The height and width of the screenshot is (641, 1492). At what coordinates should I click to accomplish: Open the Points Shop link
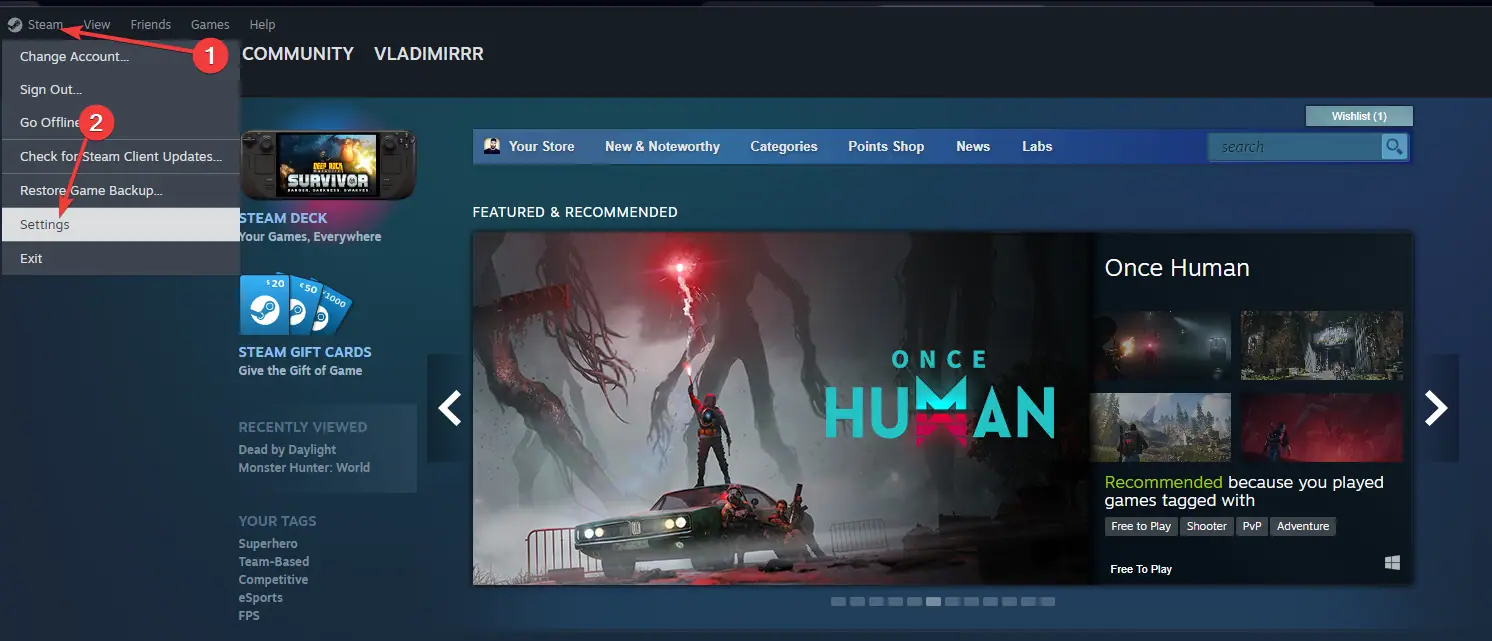tap(886, 146)
